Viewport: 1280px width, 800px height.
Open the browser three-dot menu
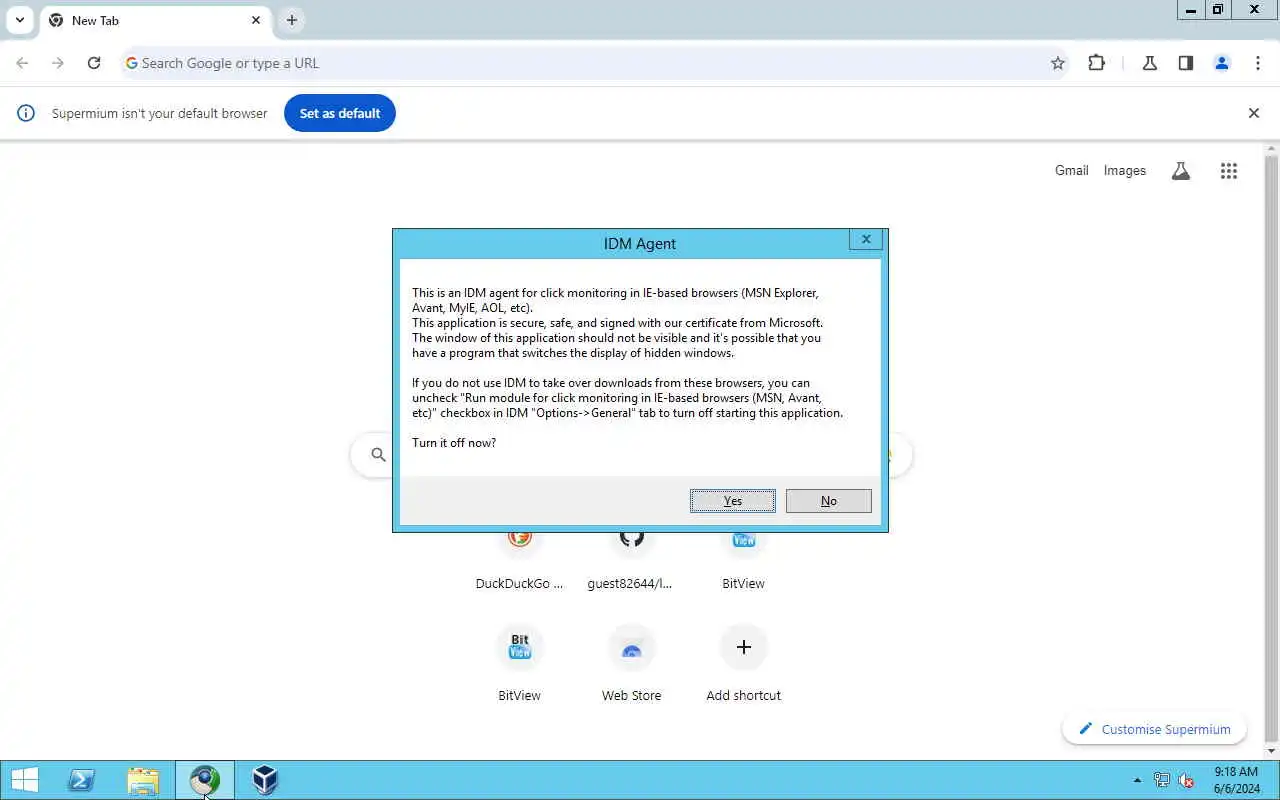pos(1258,63)
